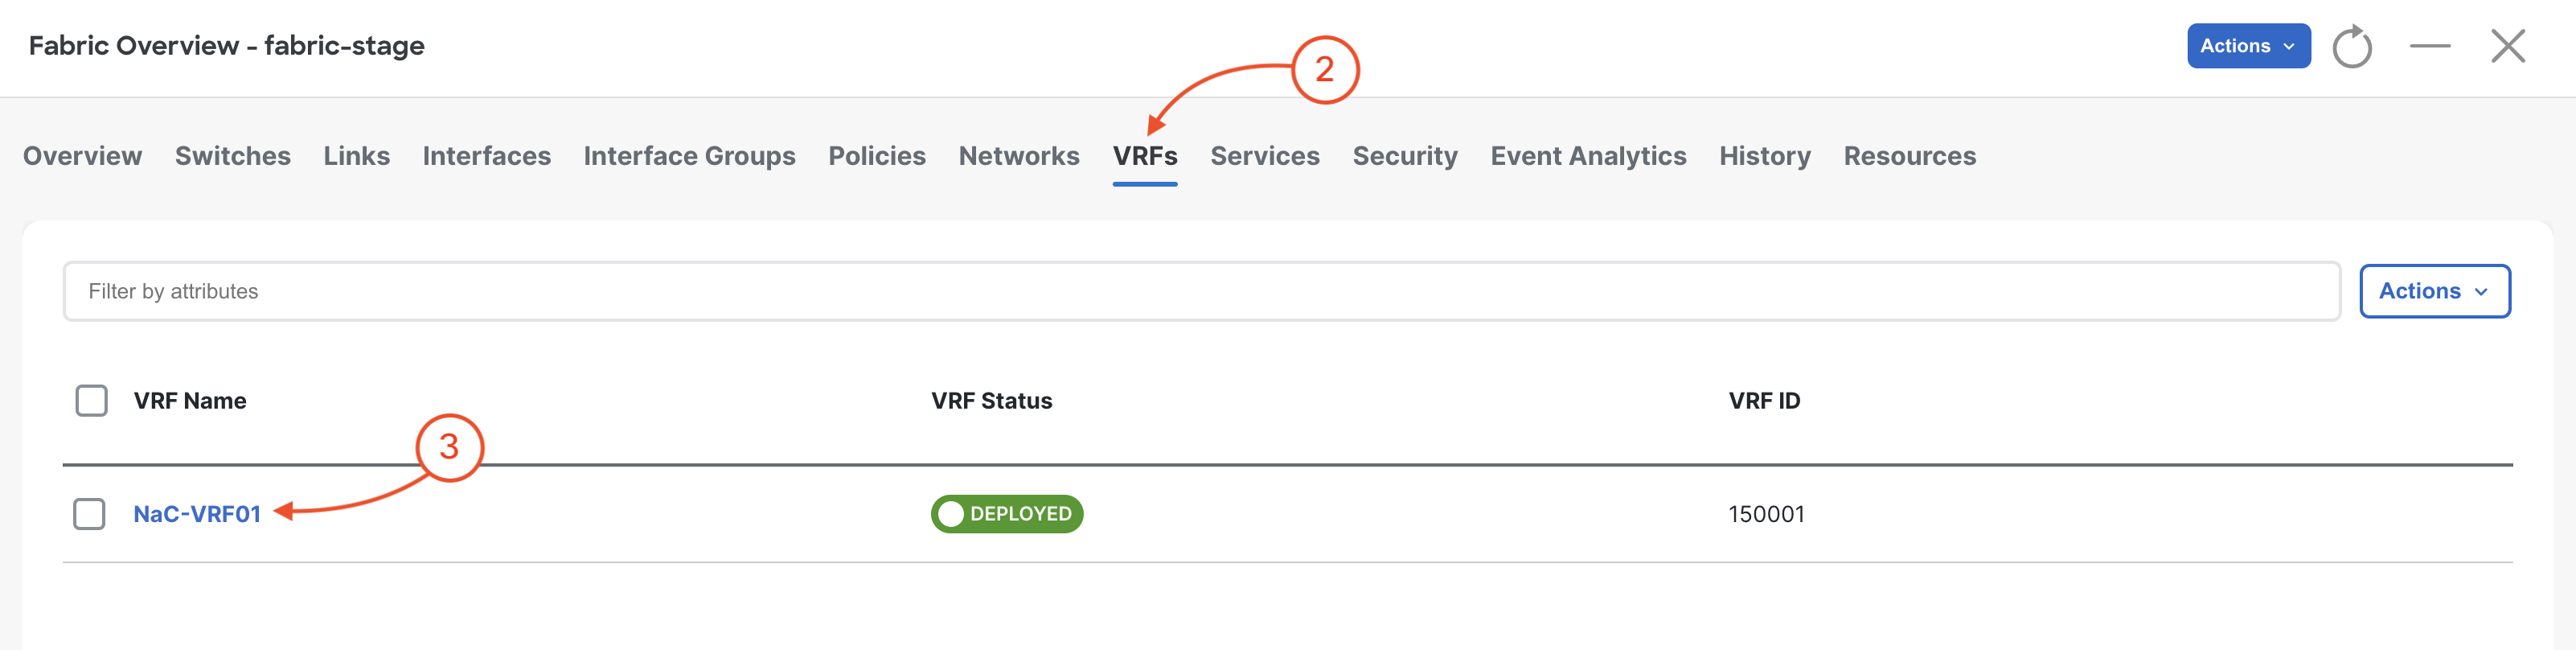
Task: Minimize the Fabric Overview panel
Action: point(2430,46)
